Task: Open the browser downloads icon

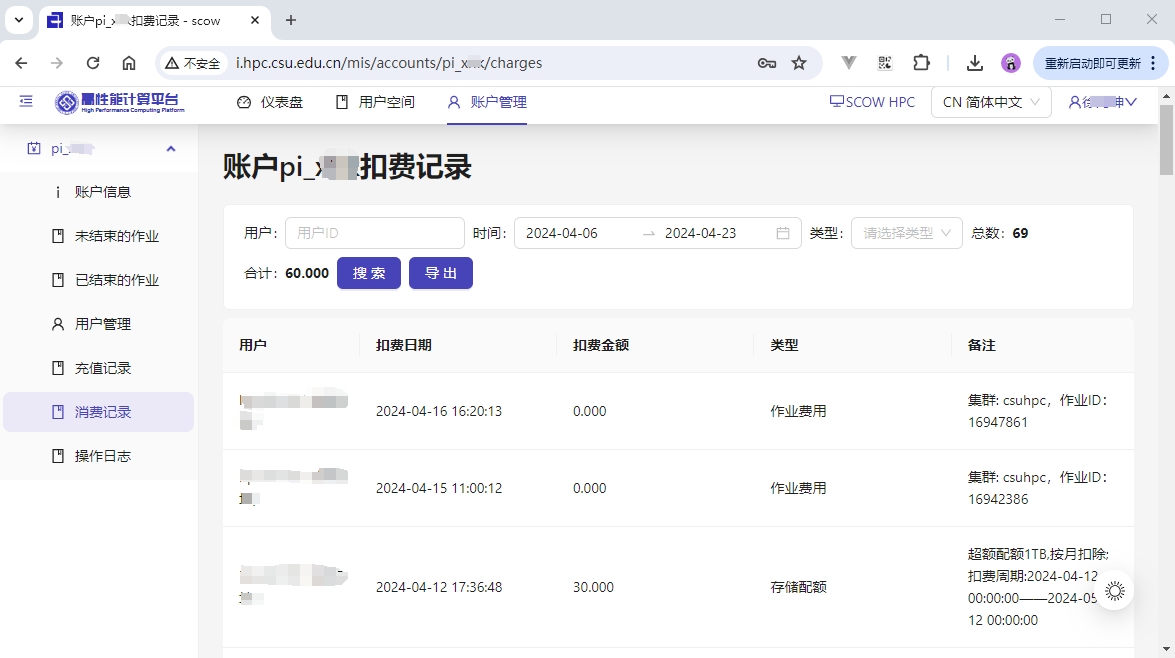Action: pos(975,63)
